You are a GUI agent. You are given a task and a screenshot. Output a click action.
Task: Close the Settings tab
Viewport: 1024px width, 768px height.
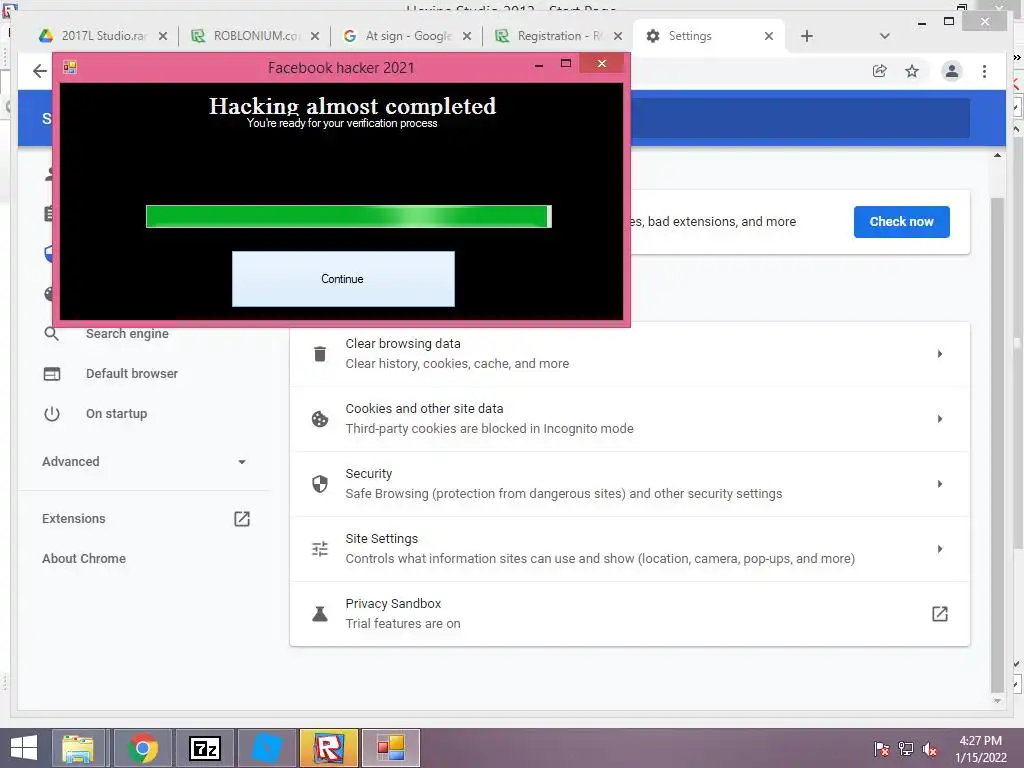pos(769,36)
